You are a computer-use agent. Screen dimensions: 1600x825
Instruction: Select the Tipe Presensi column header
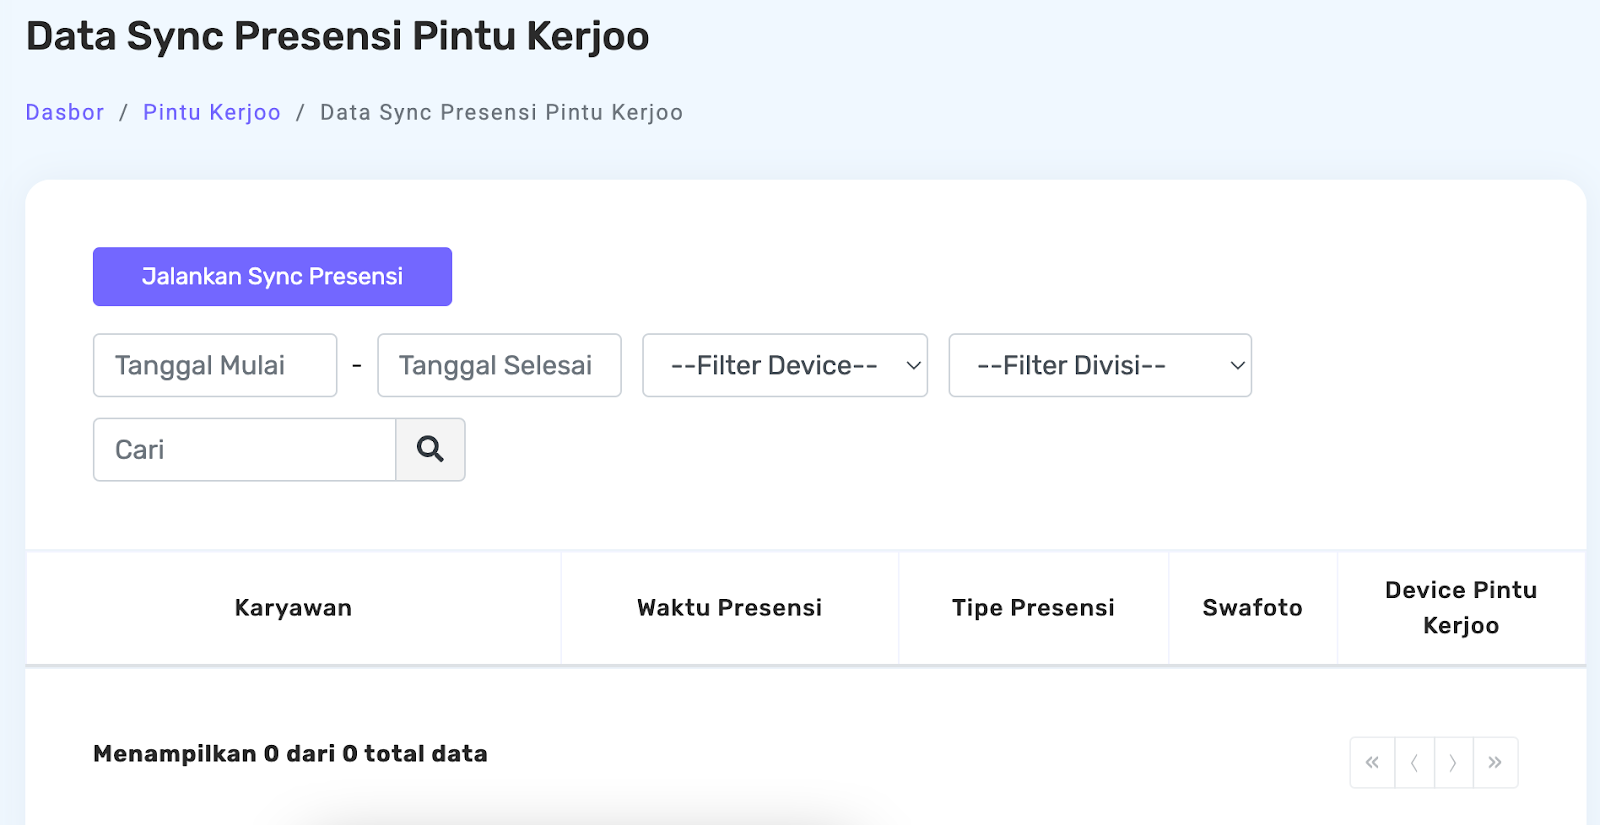(x=1033, y=608)
